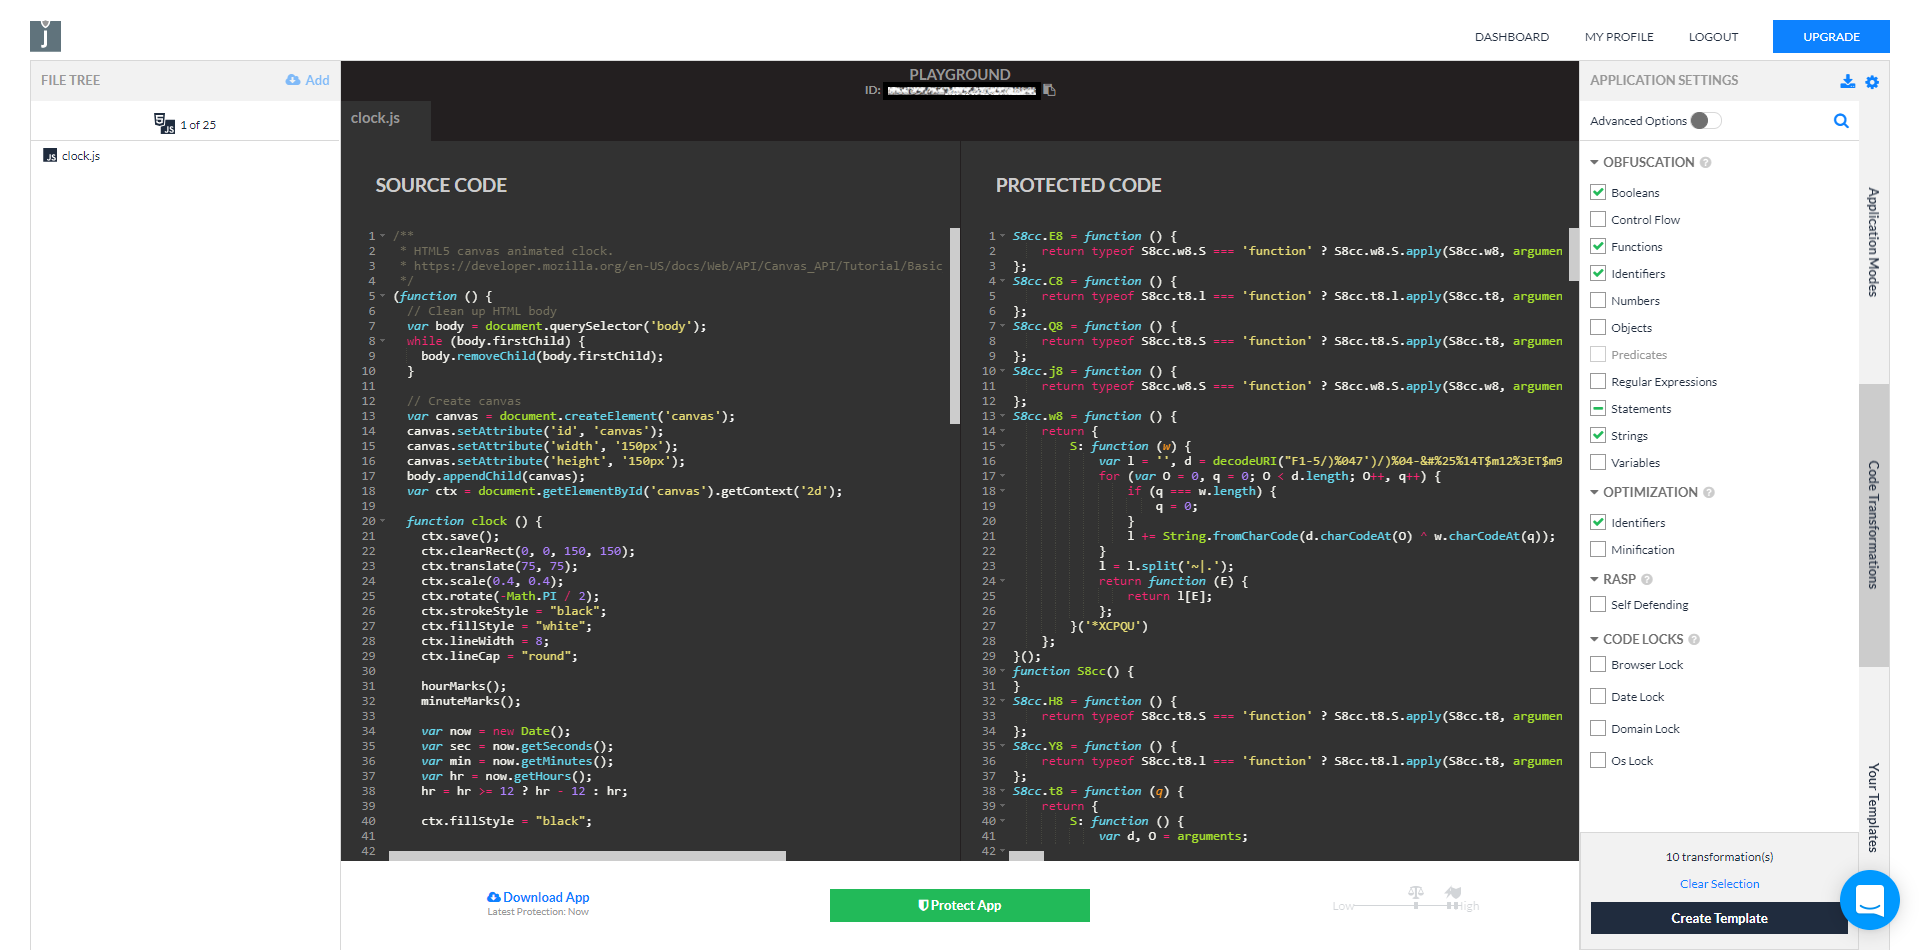The image size is (1920, 950).
Task: Toggle the Statements checkbox
Action: click(x=1598, y=408)
